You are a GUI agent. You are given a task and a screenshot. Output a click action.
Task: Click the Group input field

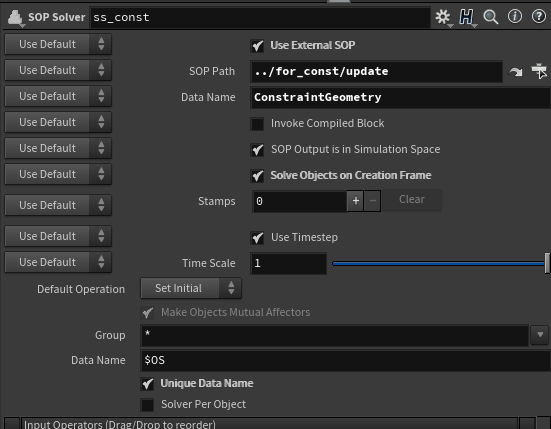[x=335, y=336]
